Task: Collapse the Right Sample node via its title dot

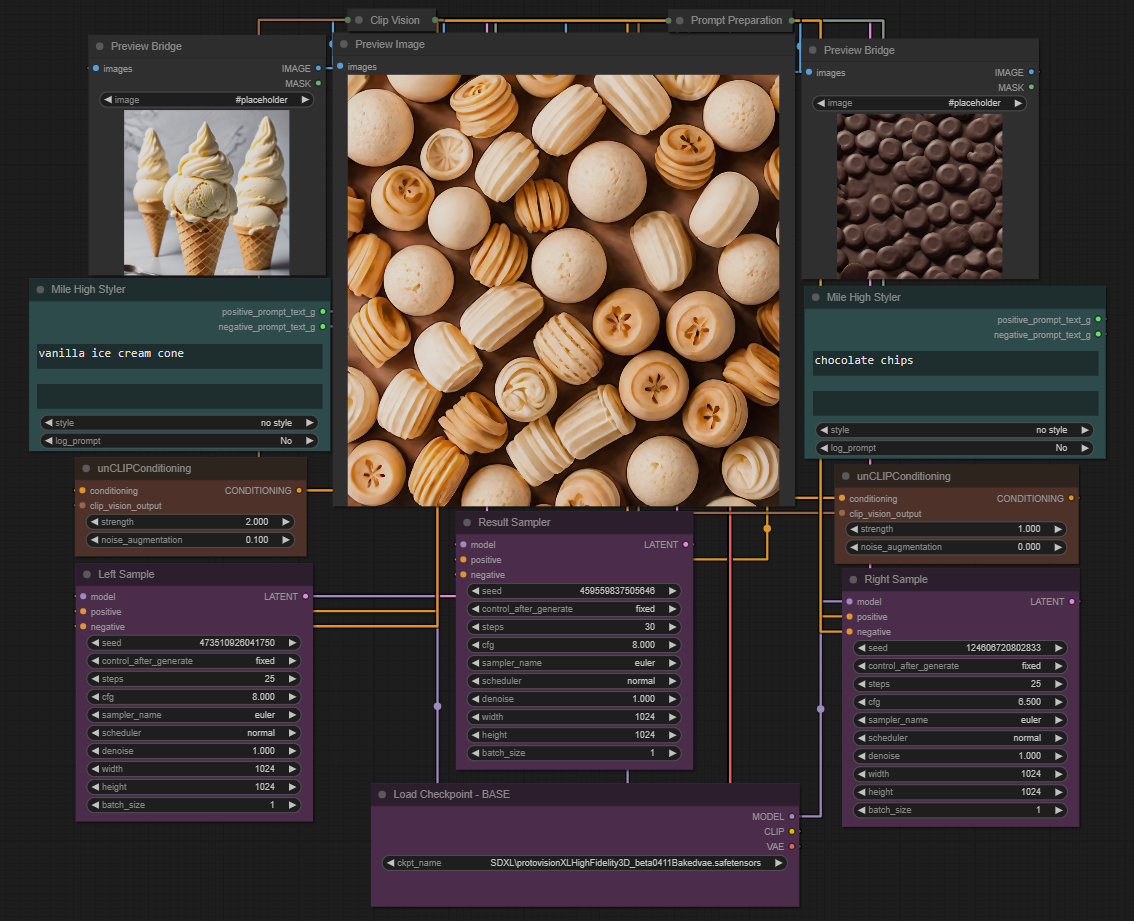Action: coord(853,579)
